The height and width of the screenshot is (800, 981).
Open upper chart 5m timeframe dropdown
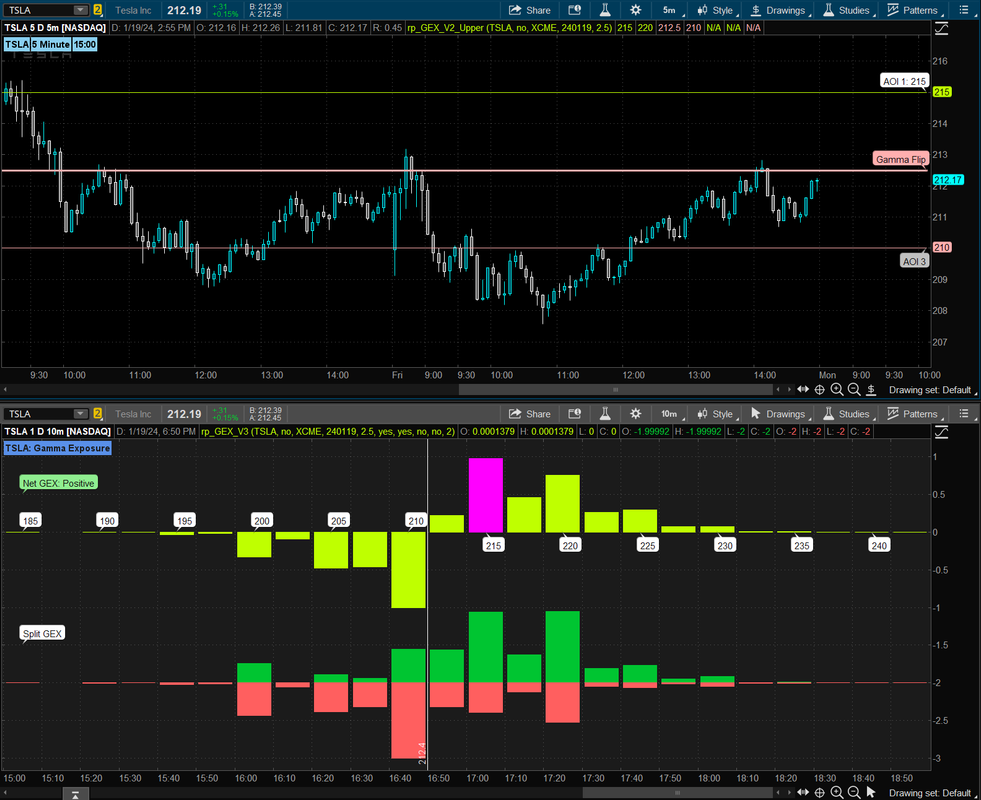pyautogui.click(x=672, y=10)
